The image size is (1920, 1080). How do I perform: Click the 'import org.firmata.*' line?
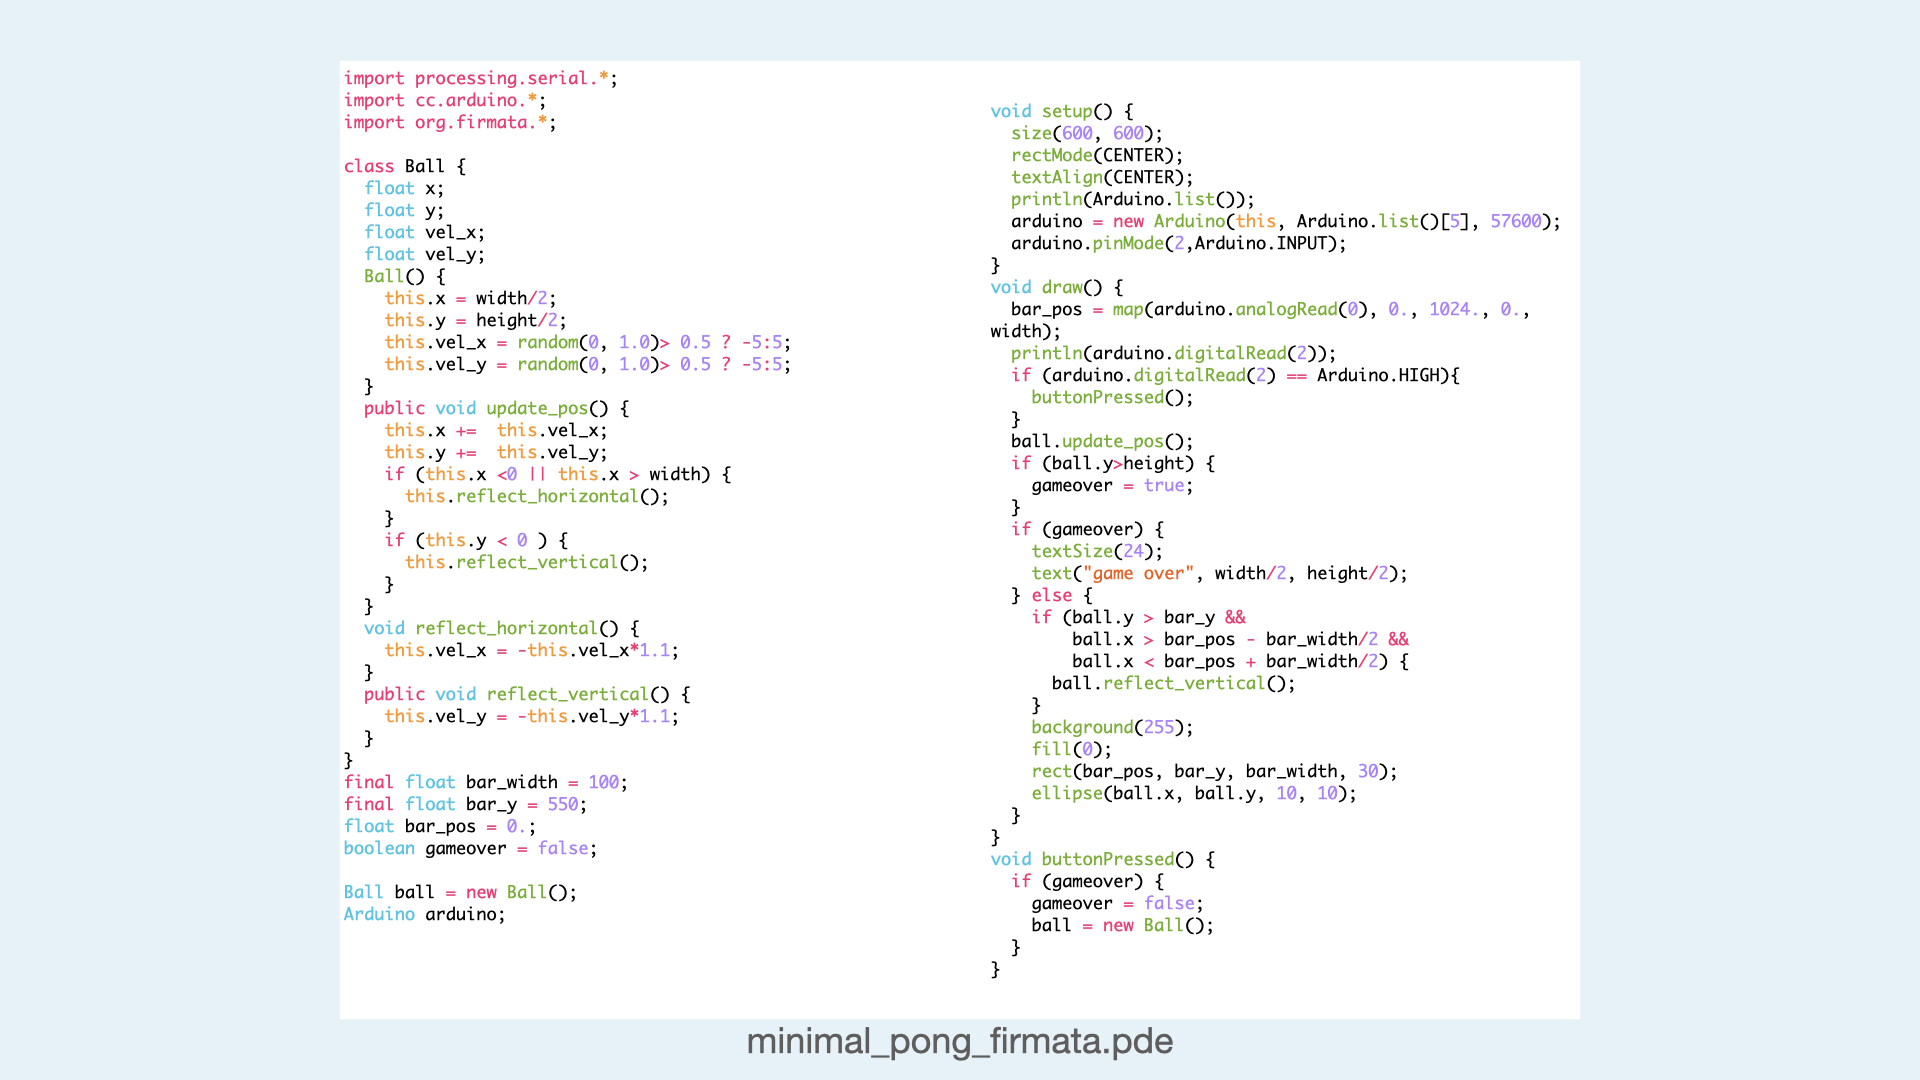point(449,122)
